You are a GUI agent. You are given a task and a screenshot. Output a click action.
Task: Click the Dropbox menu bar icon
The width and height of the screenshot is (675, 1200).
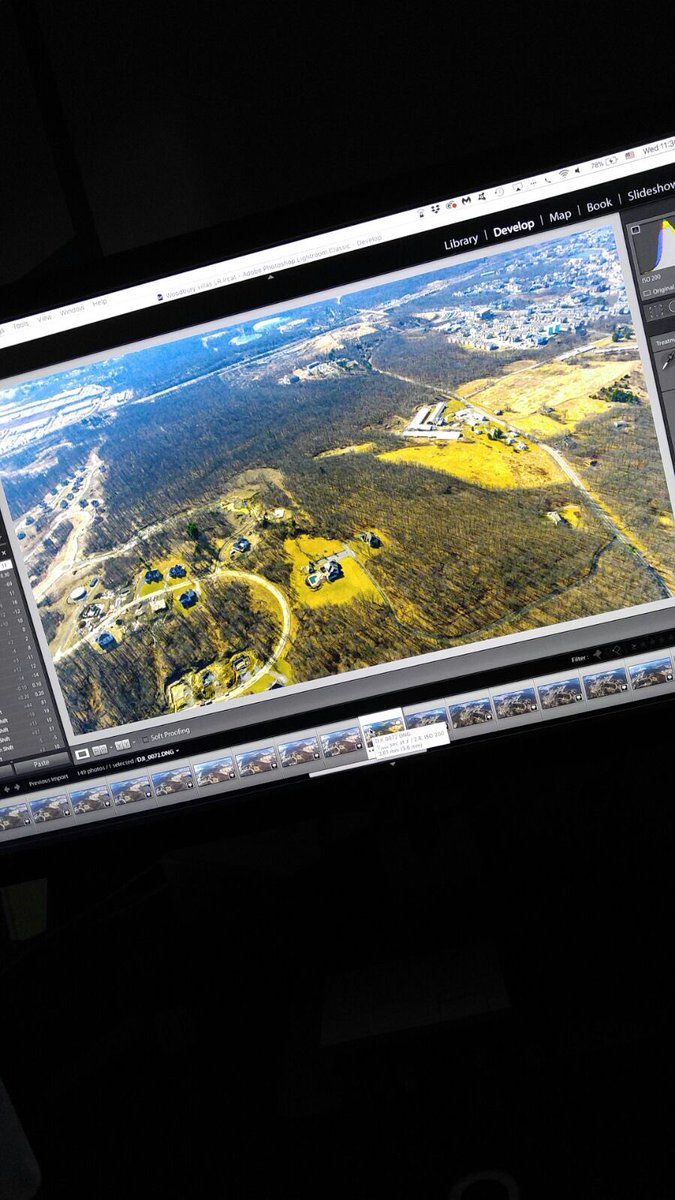436,209
